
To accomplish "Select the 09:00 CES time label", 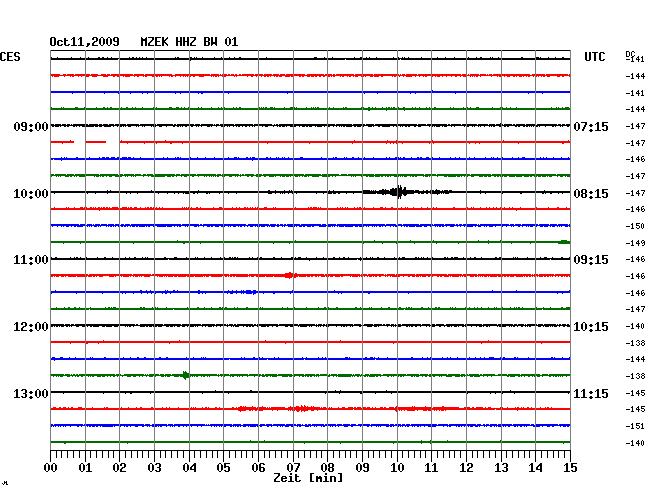I will pyautogui.click(x=31, y=127).
